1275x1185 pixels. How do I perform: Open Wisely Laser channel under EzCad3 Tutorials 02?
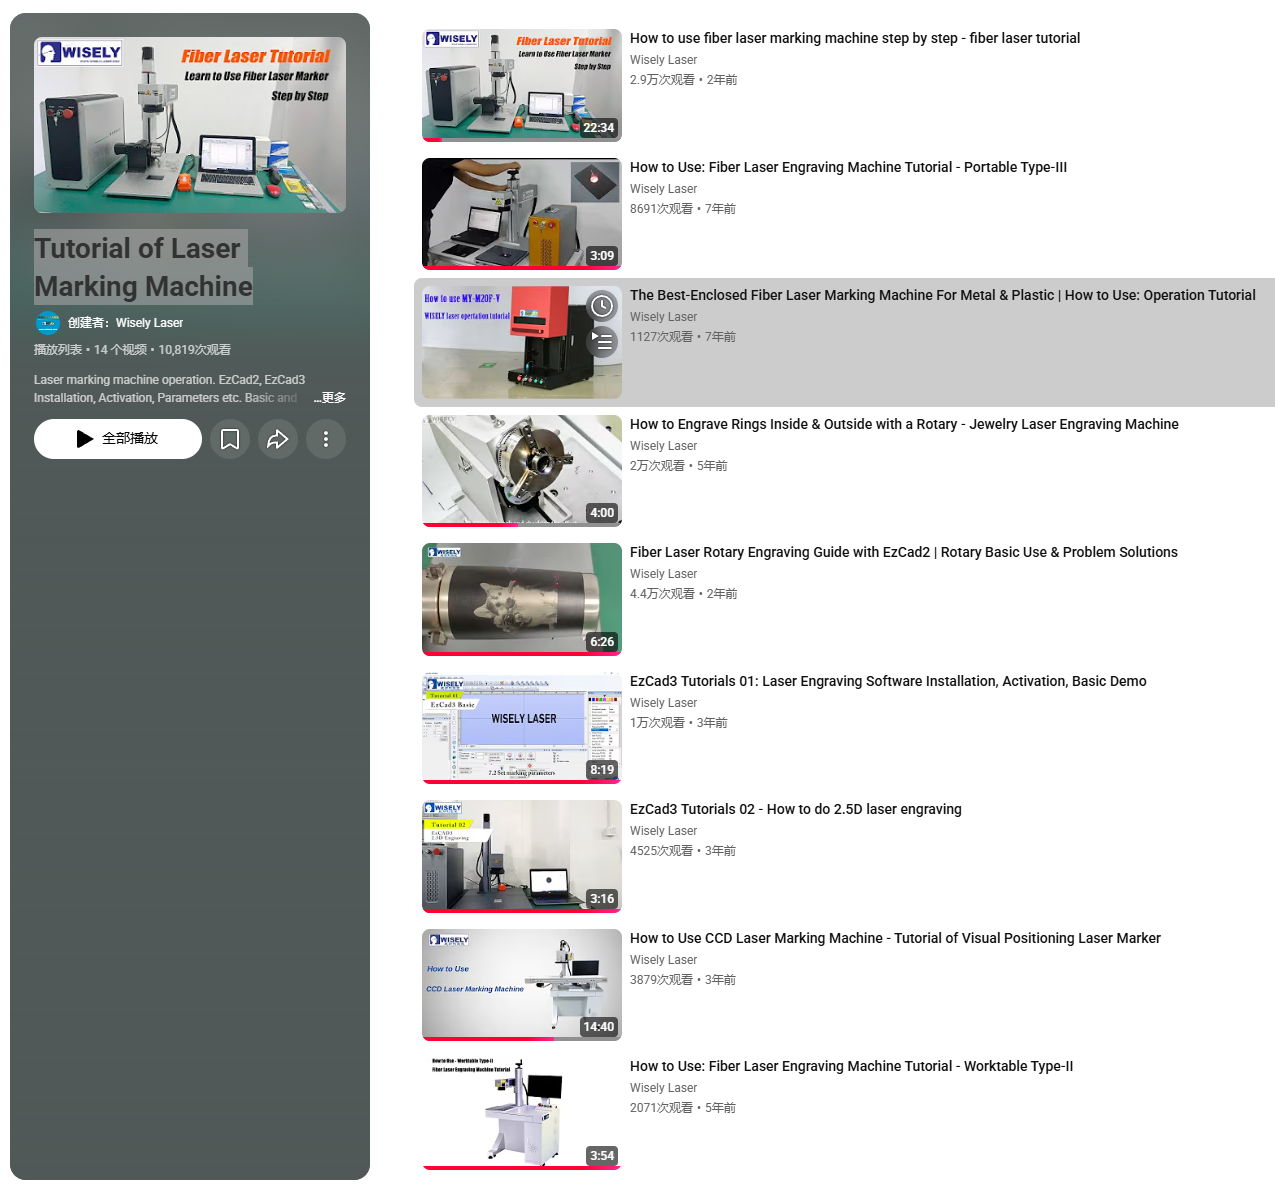663,831
